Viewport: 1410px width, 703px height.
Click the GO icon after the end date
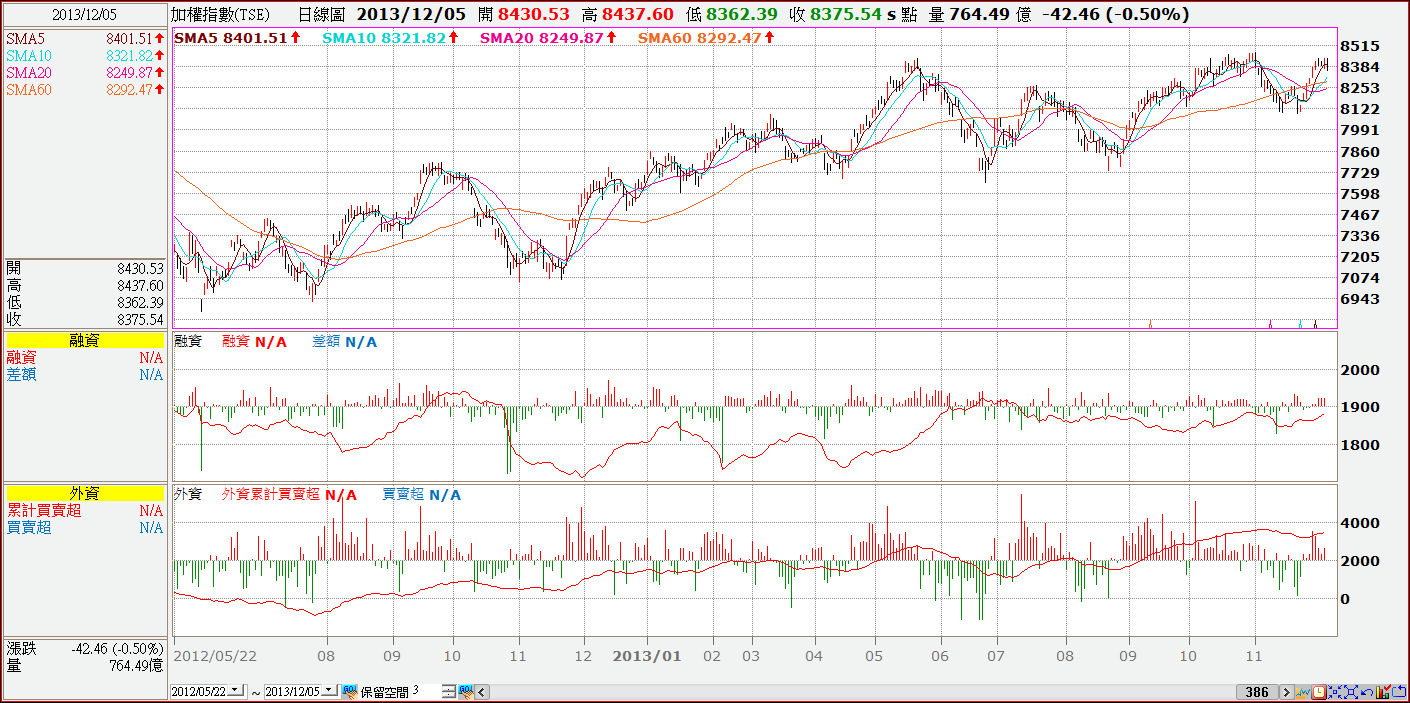(350, 691)
